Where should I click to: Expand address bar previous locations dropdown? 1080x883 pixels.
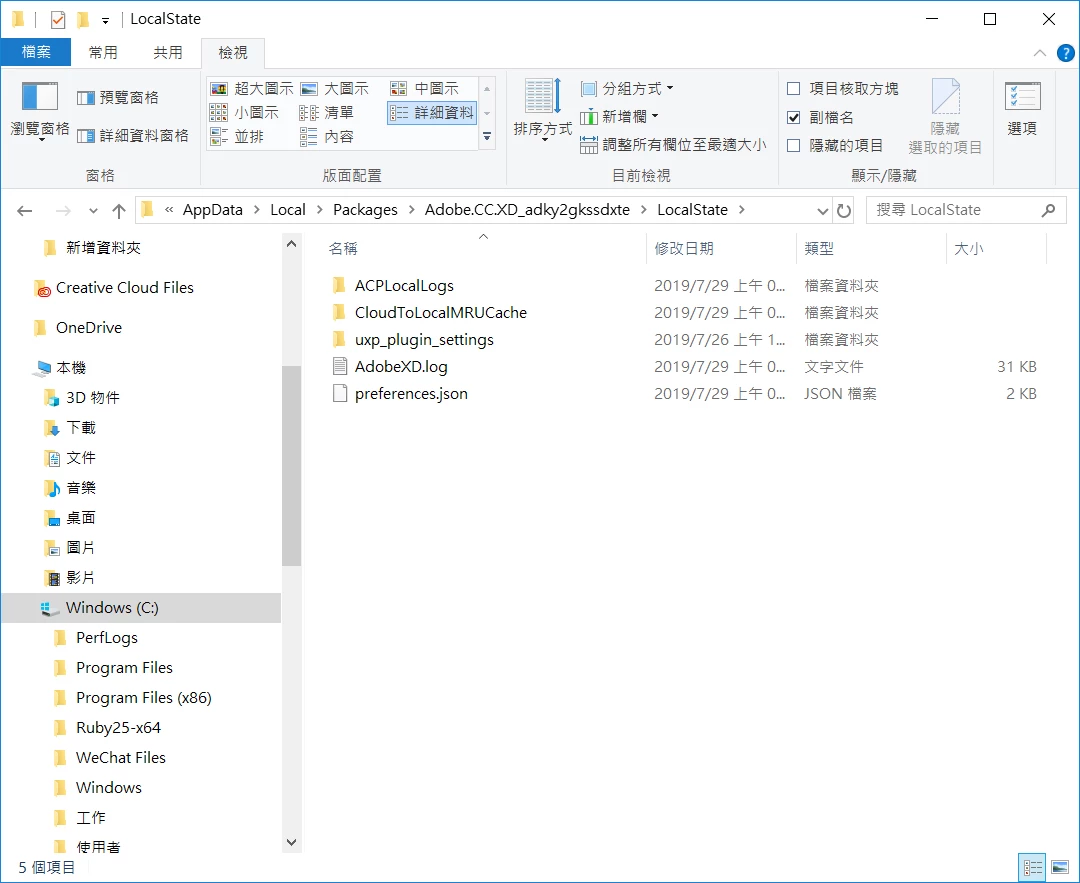822,211
